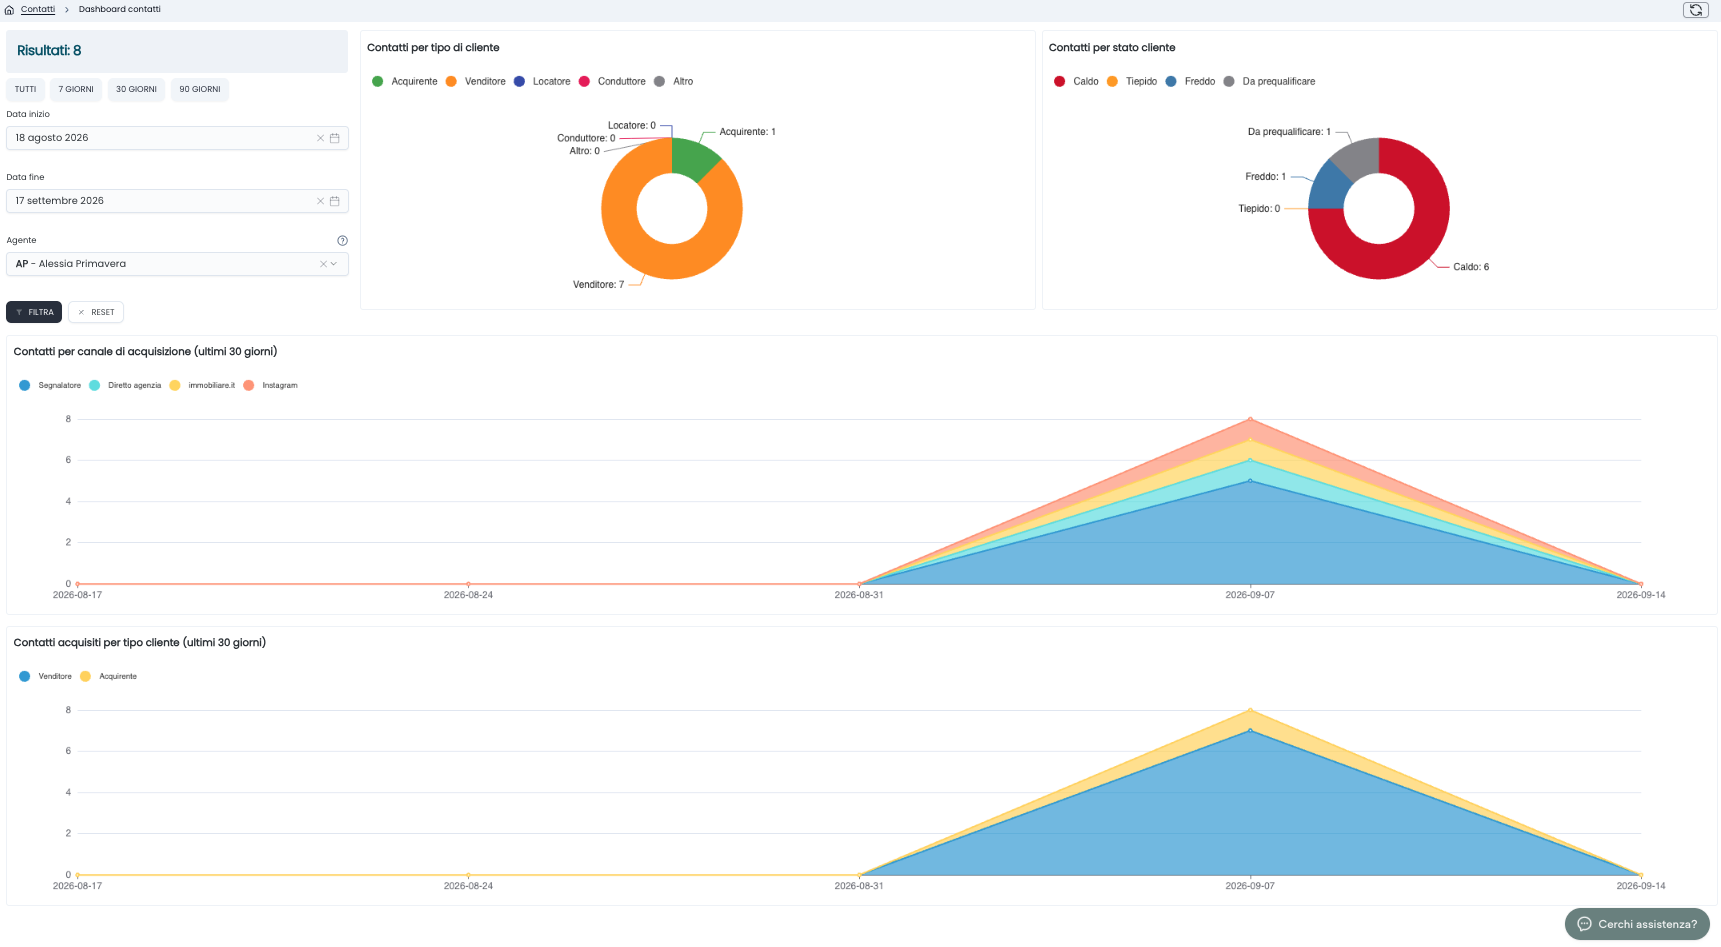Toggle Conduttore legend series

click(612, 82)
